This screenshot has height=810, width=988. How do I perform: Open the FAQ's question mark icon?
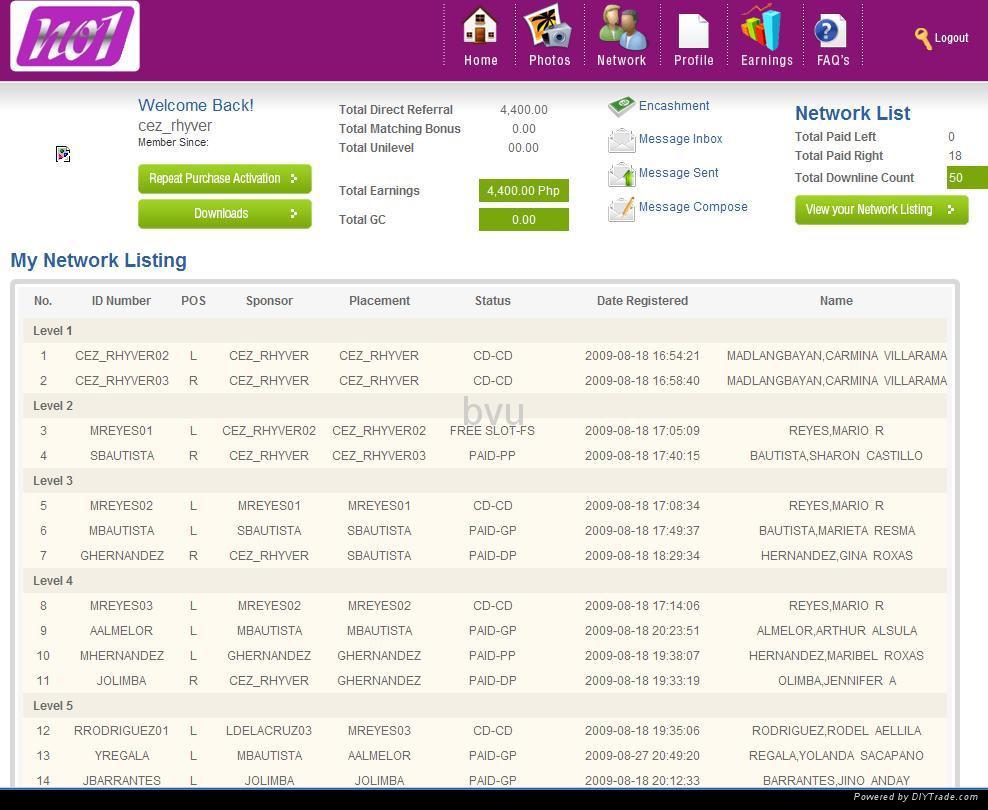830,31
